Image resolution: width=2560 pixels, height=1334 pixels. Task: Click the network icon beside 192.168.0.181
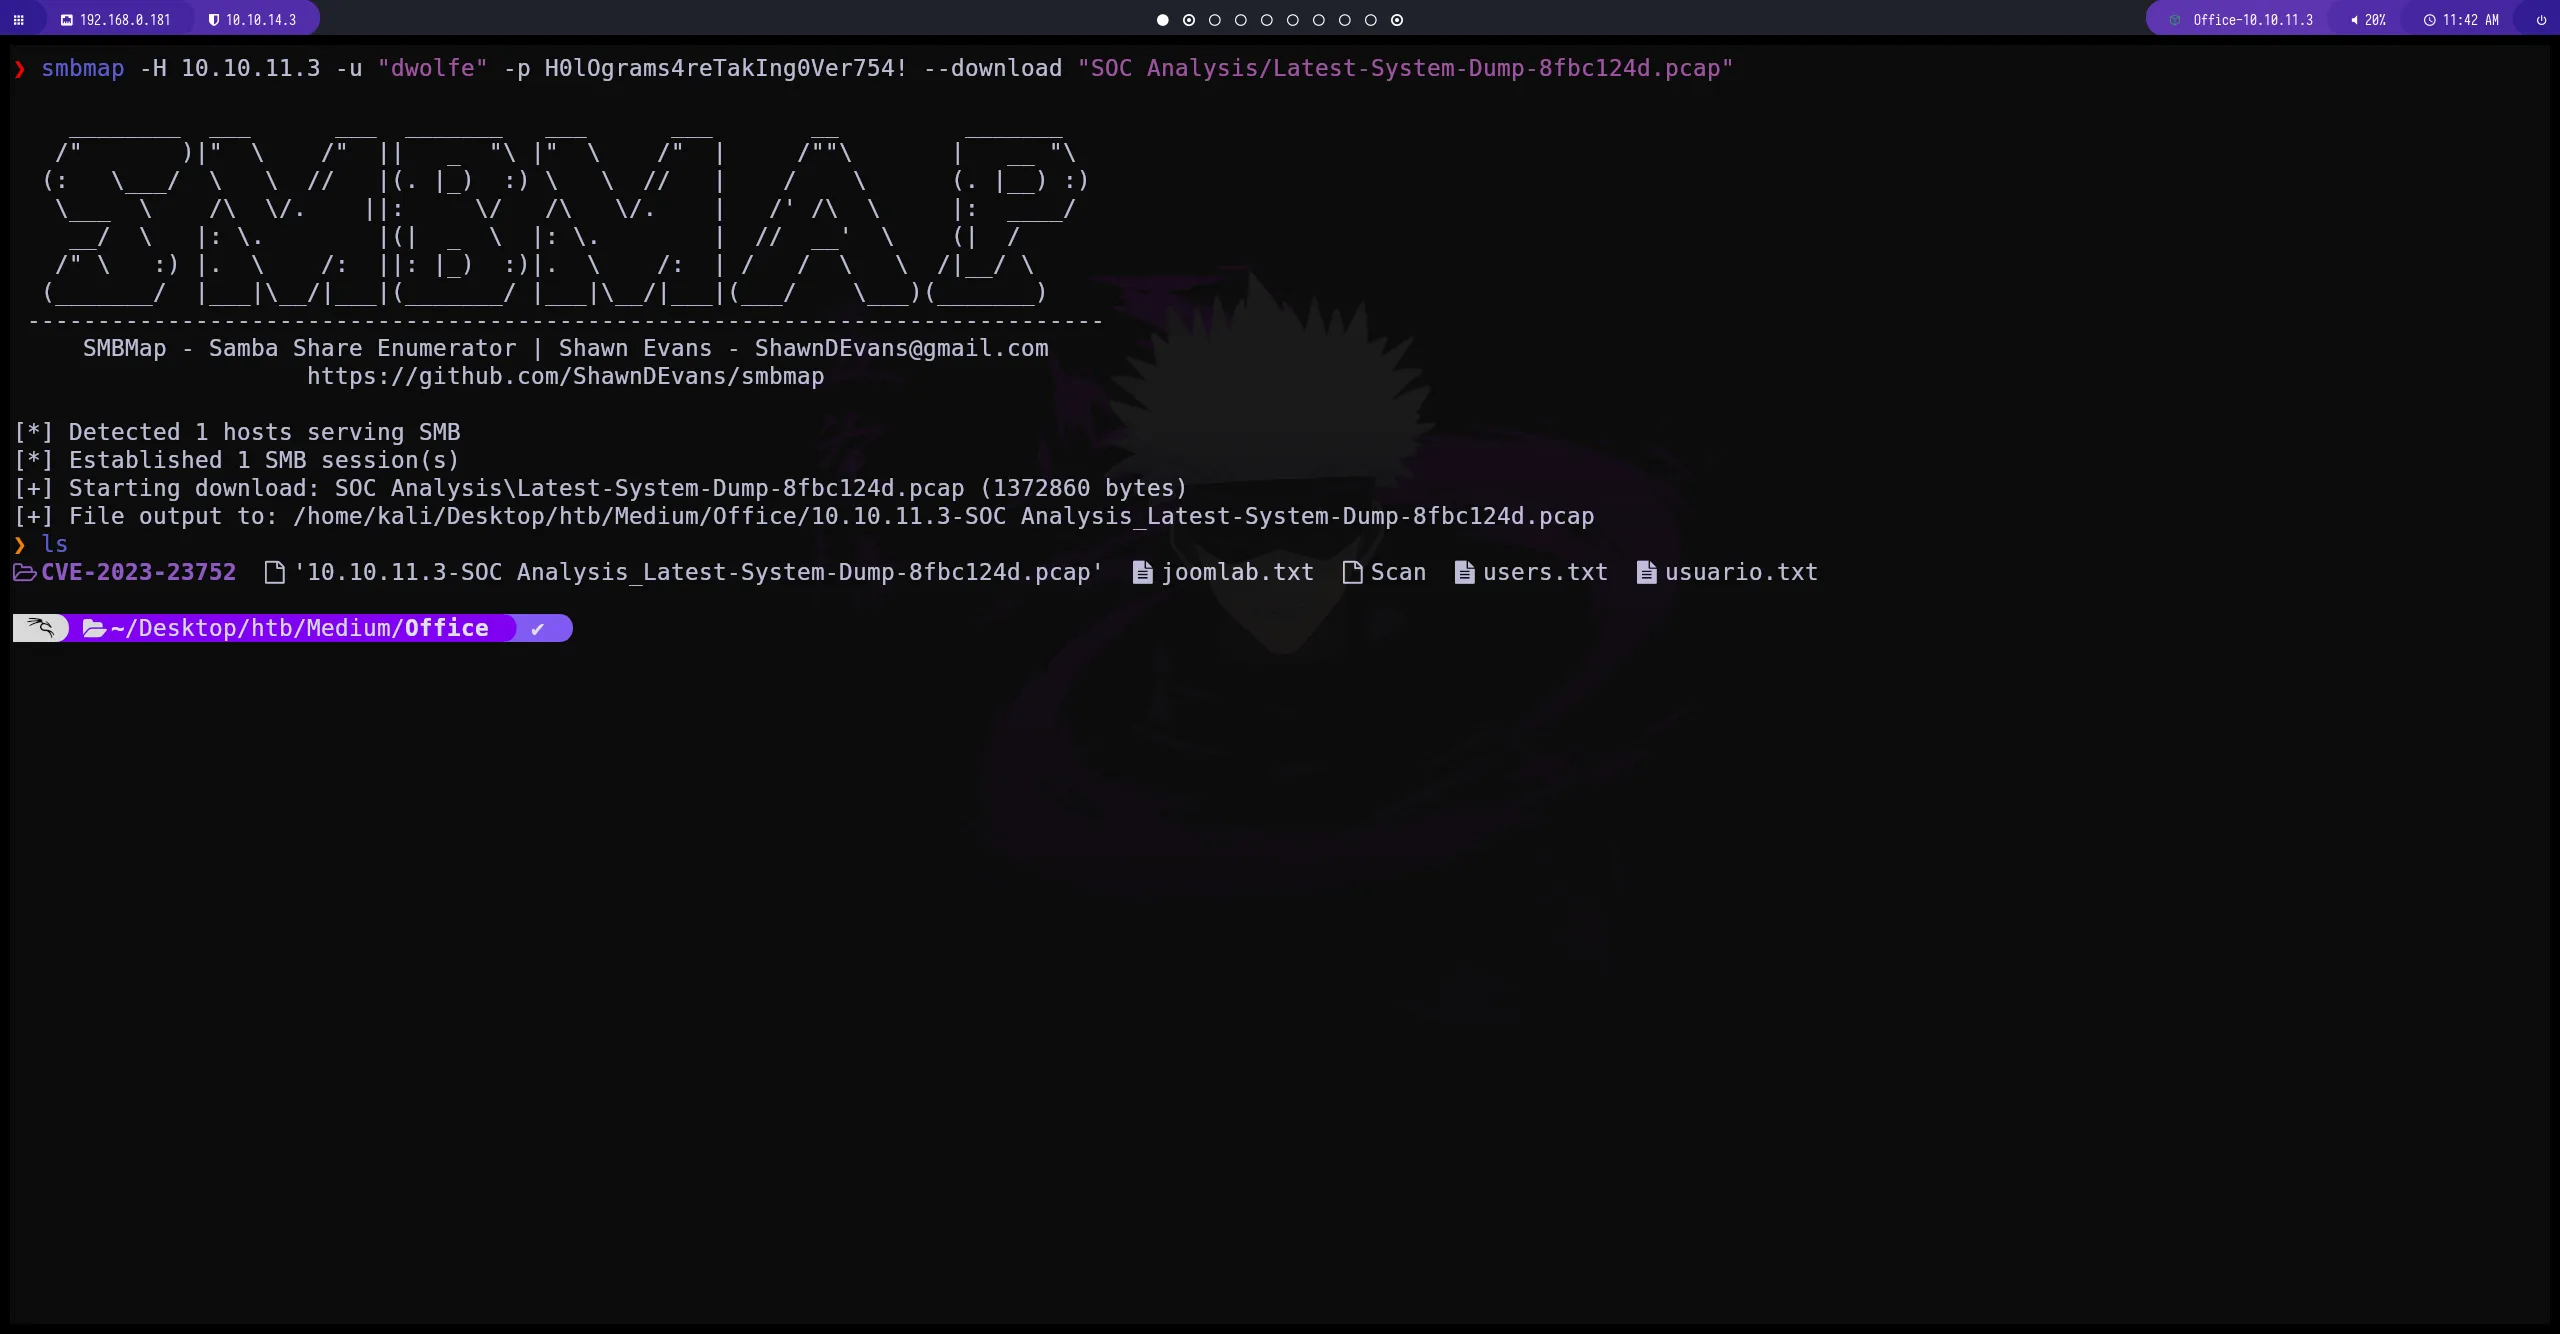pos(66,19)
